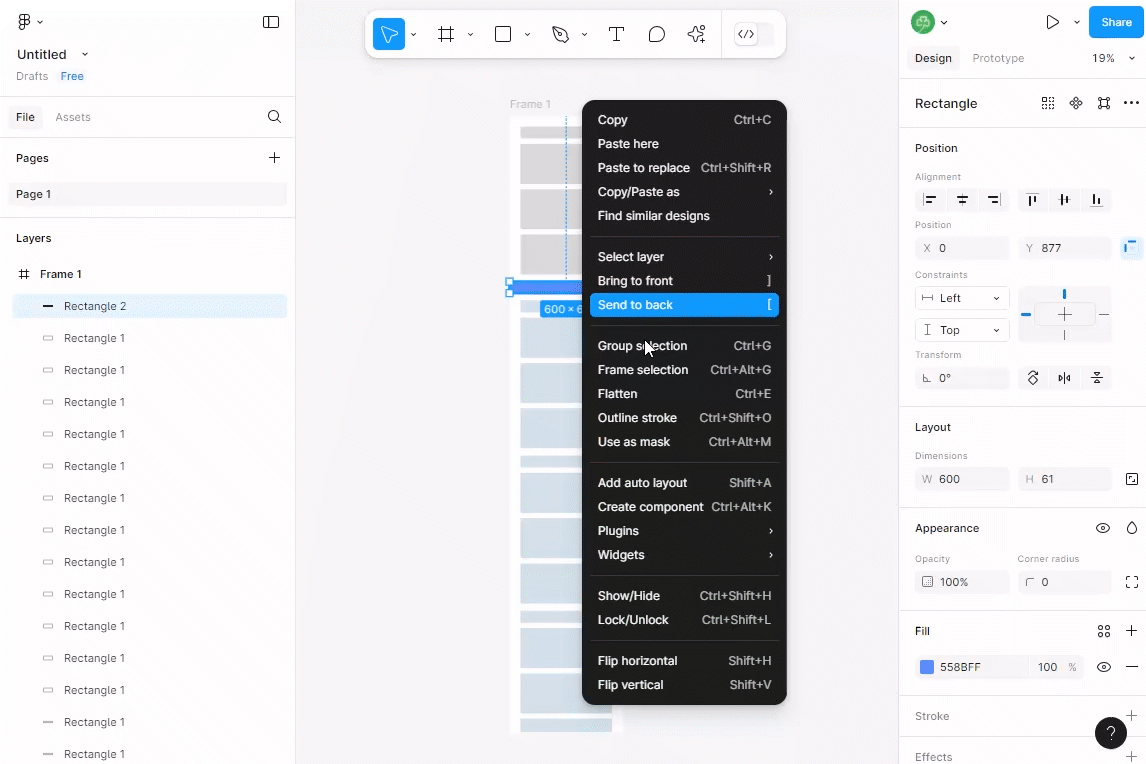Choose Bring to front in context menu
Viewport: 1146px width, 764px height.
coord(684,281)
